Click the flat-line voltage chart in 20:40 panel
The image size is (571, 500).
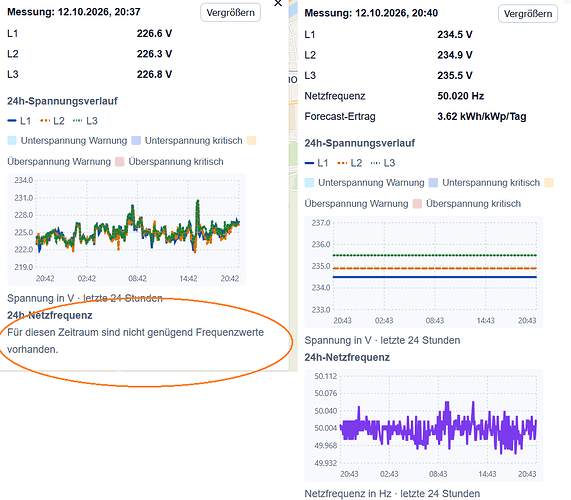pos(424,272)
